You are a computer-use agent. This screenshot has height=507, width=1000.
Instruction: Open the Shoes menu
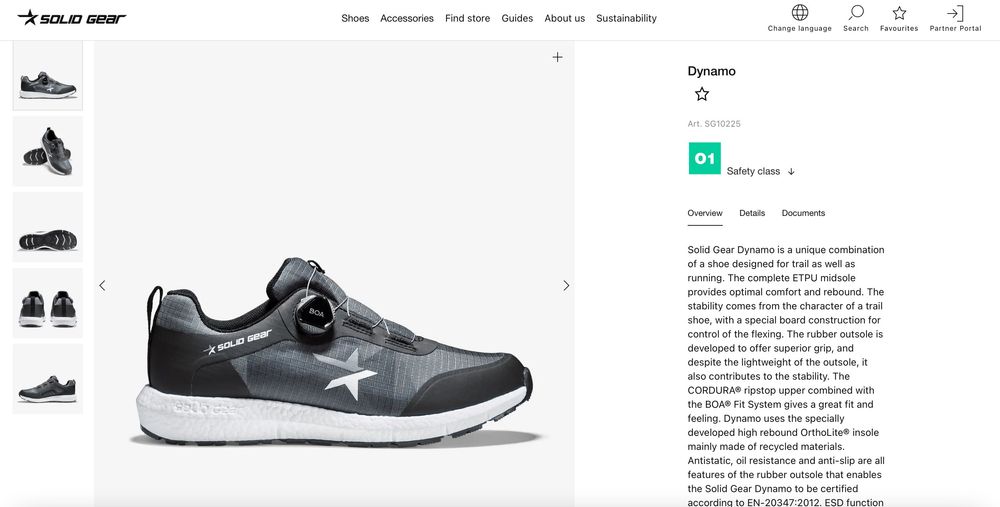tap(355, 18)
